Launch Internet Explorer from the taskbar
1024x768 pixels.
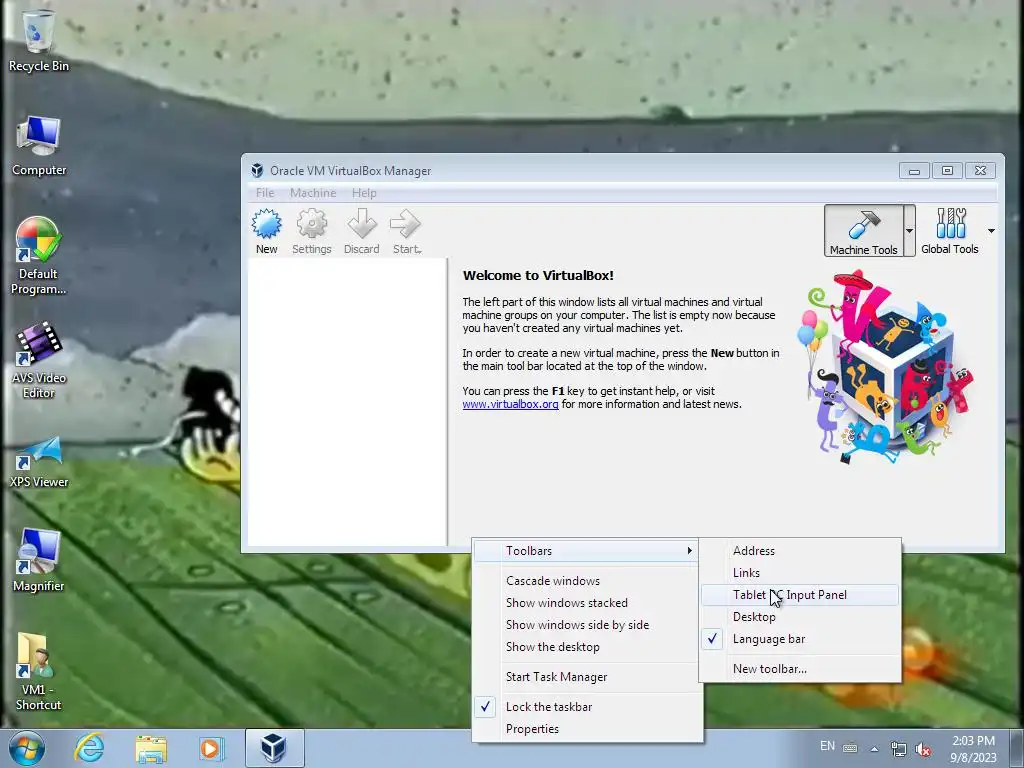[x=89, y=748]
